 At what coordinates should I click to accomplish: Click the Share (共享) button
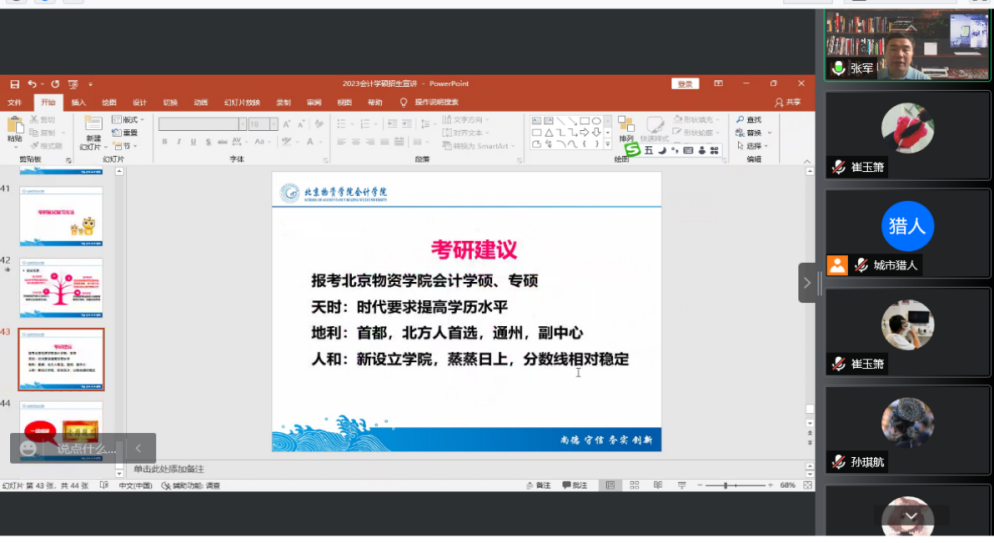pyautogui.click(x=788, y=102)
